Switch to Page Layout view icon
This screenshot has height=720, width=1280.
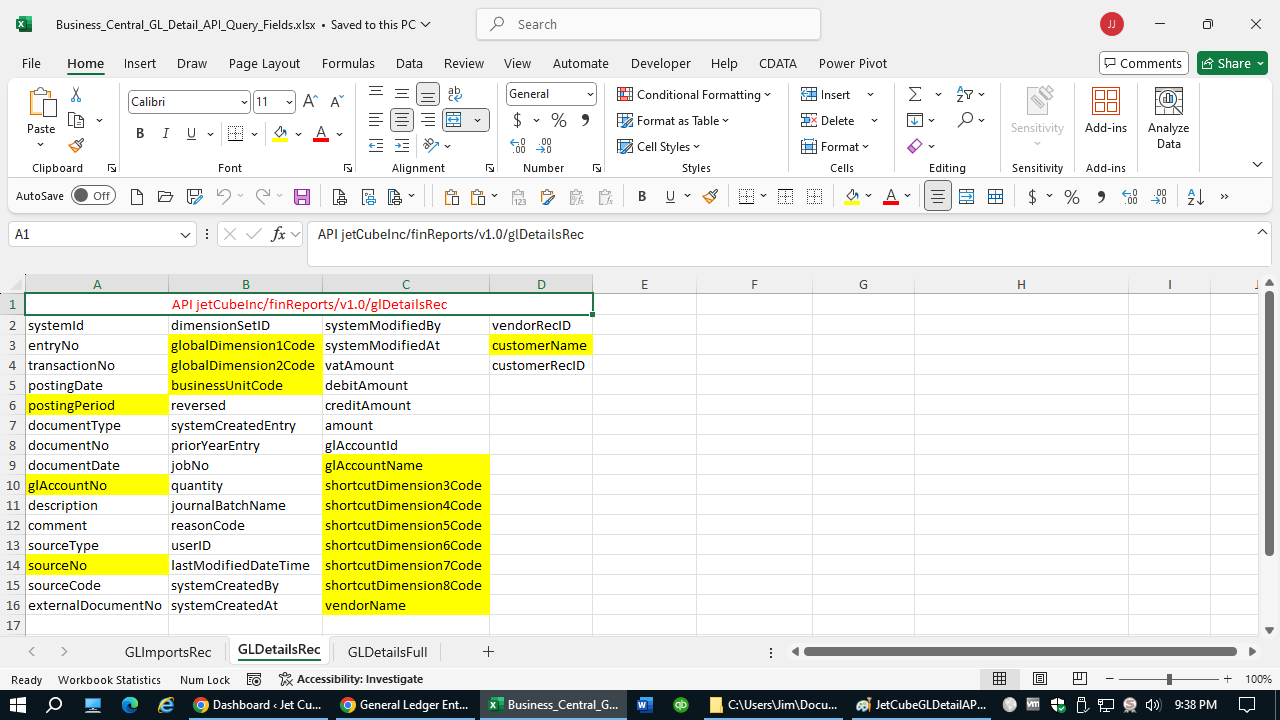pos(1039,679)
